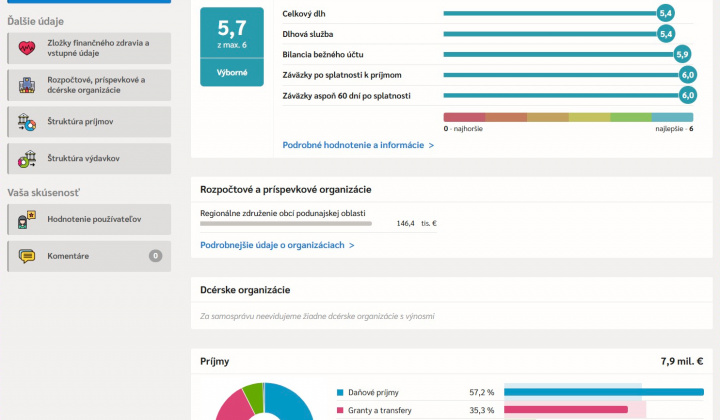The height and width of the screenshot is (420, 720).
Task: Open the Podrobné hodnotenie a informácie link
Action: point(358,145)
